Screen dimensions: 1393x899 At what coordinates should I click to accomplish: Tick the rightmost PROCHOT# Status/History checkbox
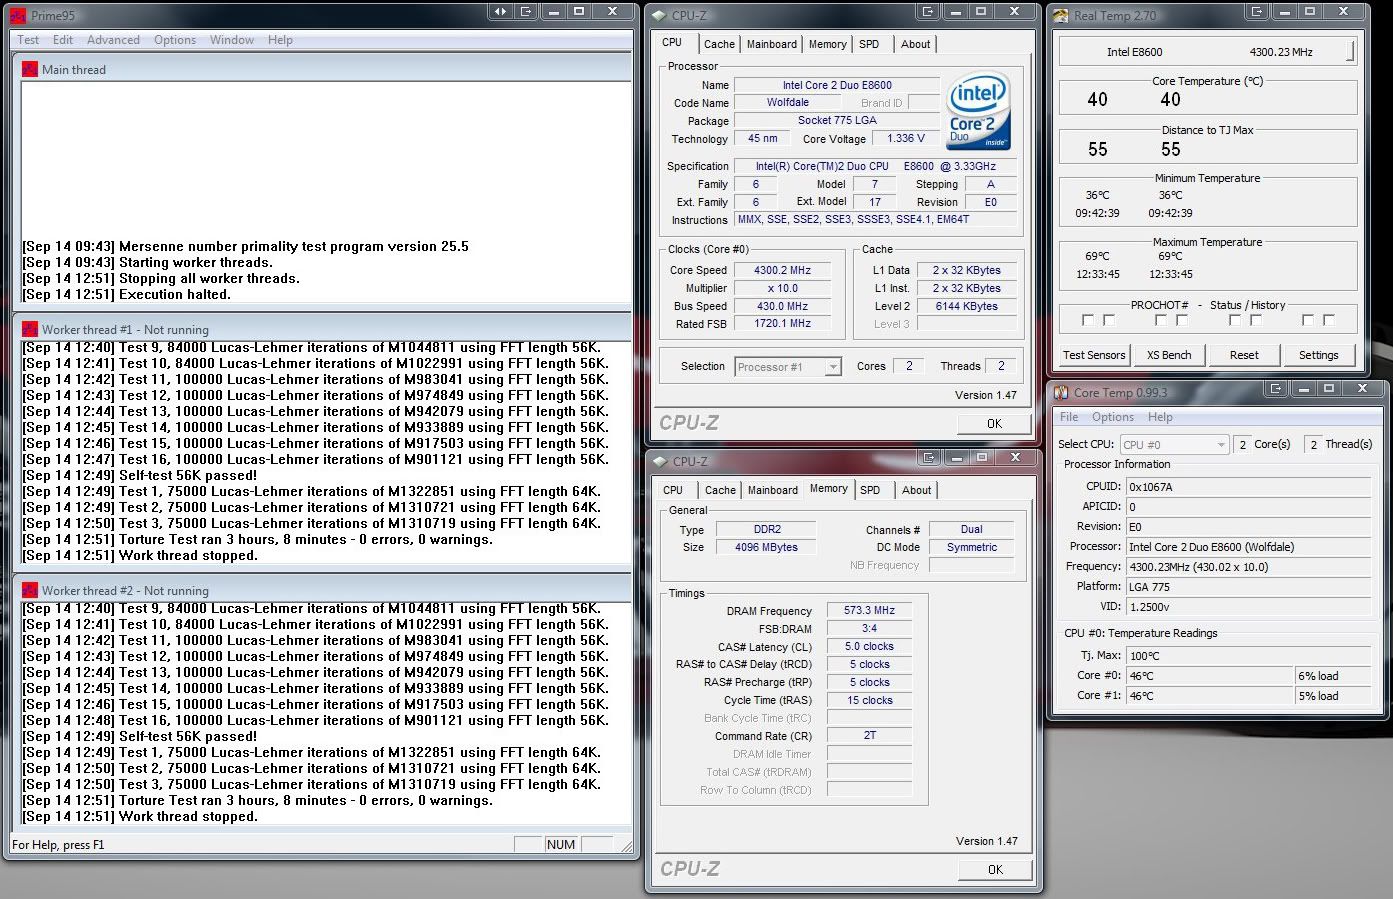[x=1329, y=320]
